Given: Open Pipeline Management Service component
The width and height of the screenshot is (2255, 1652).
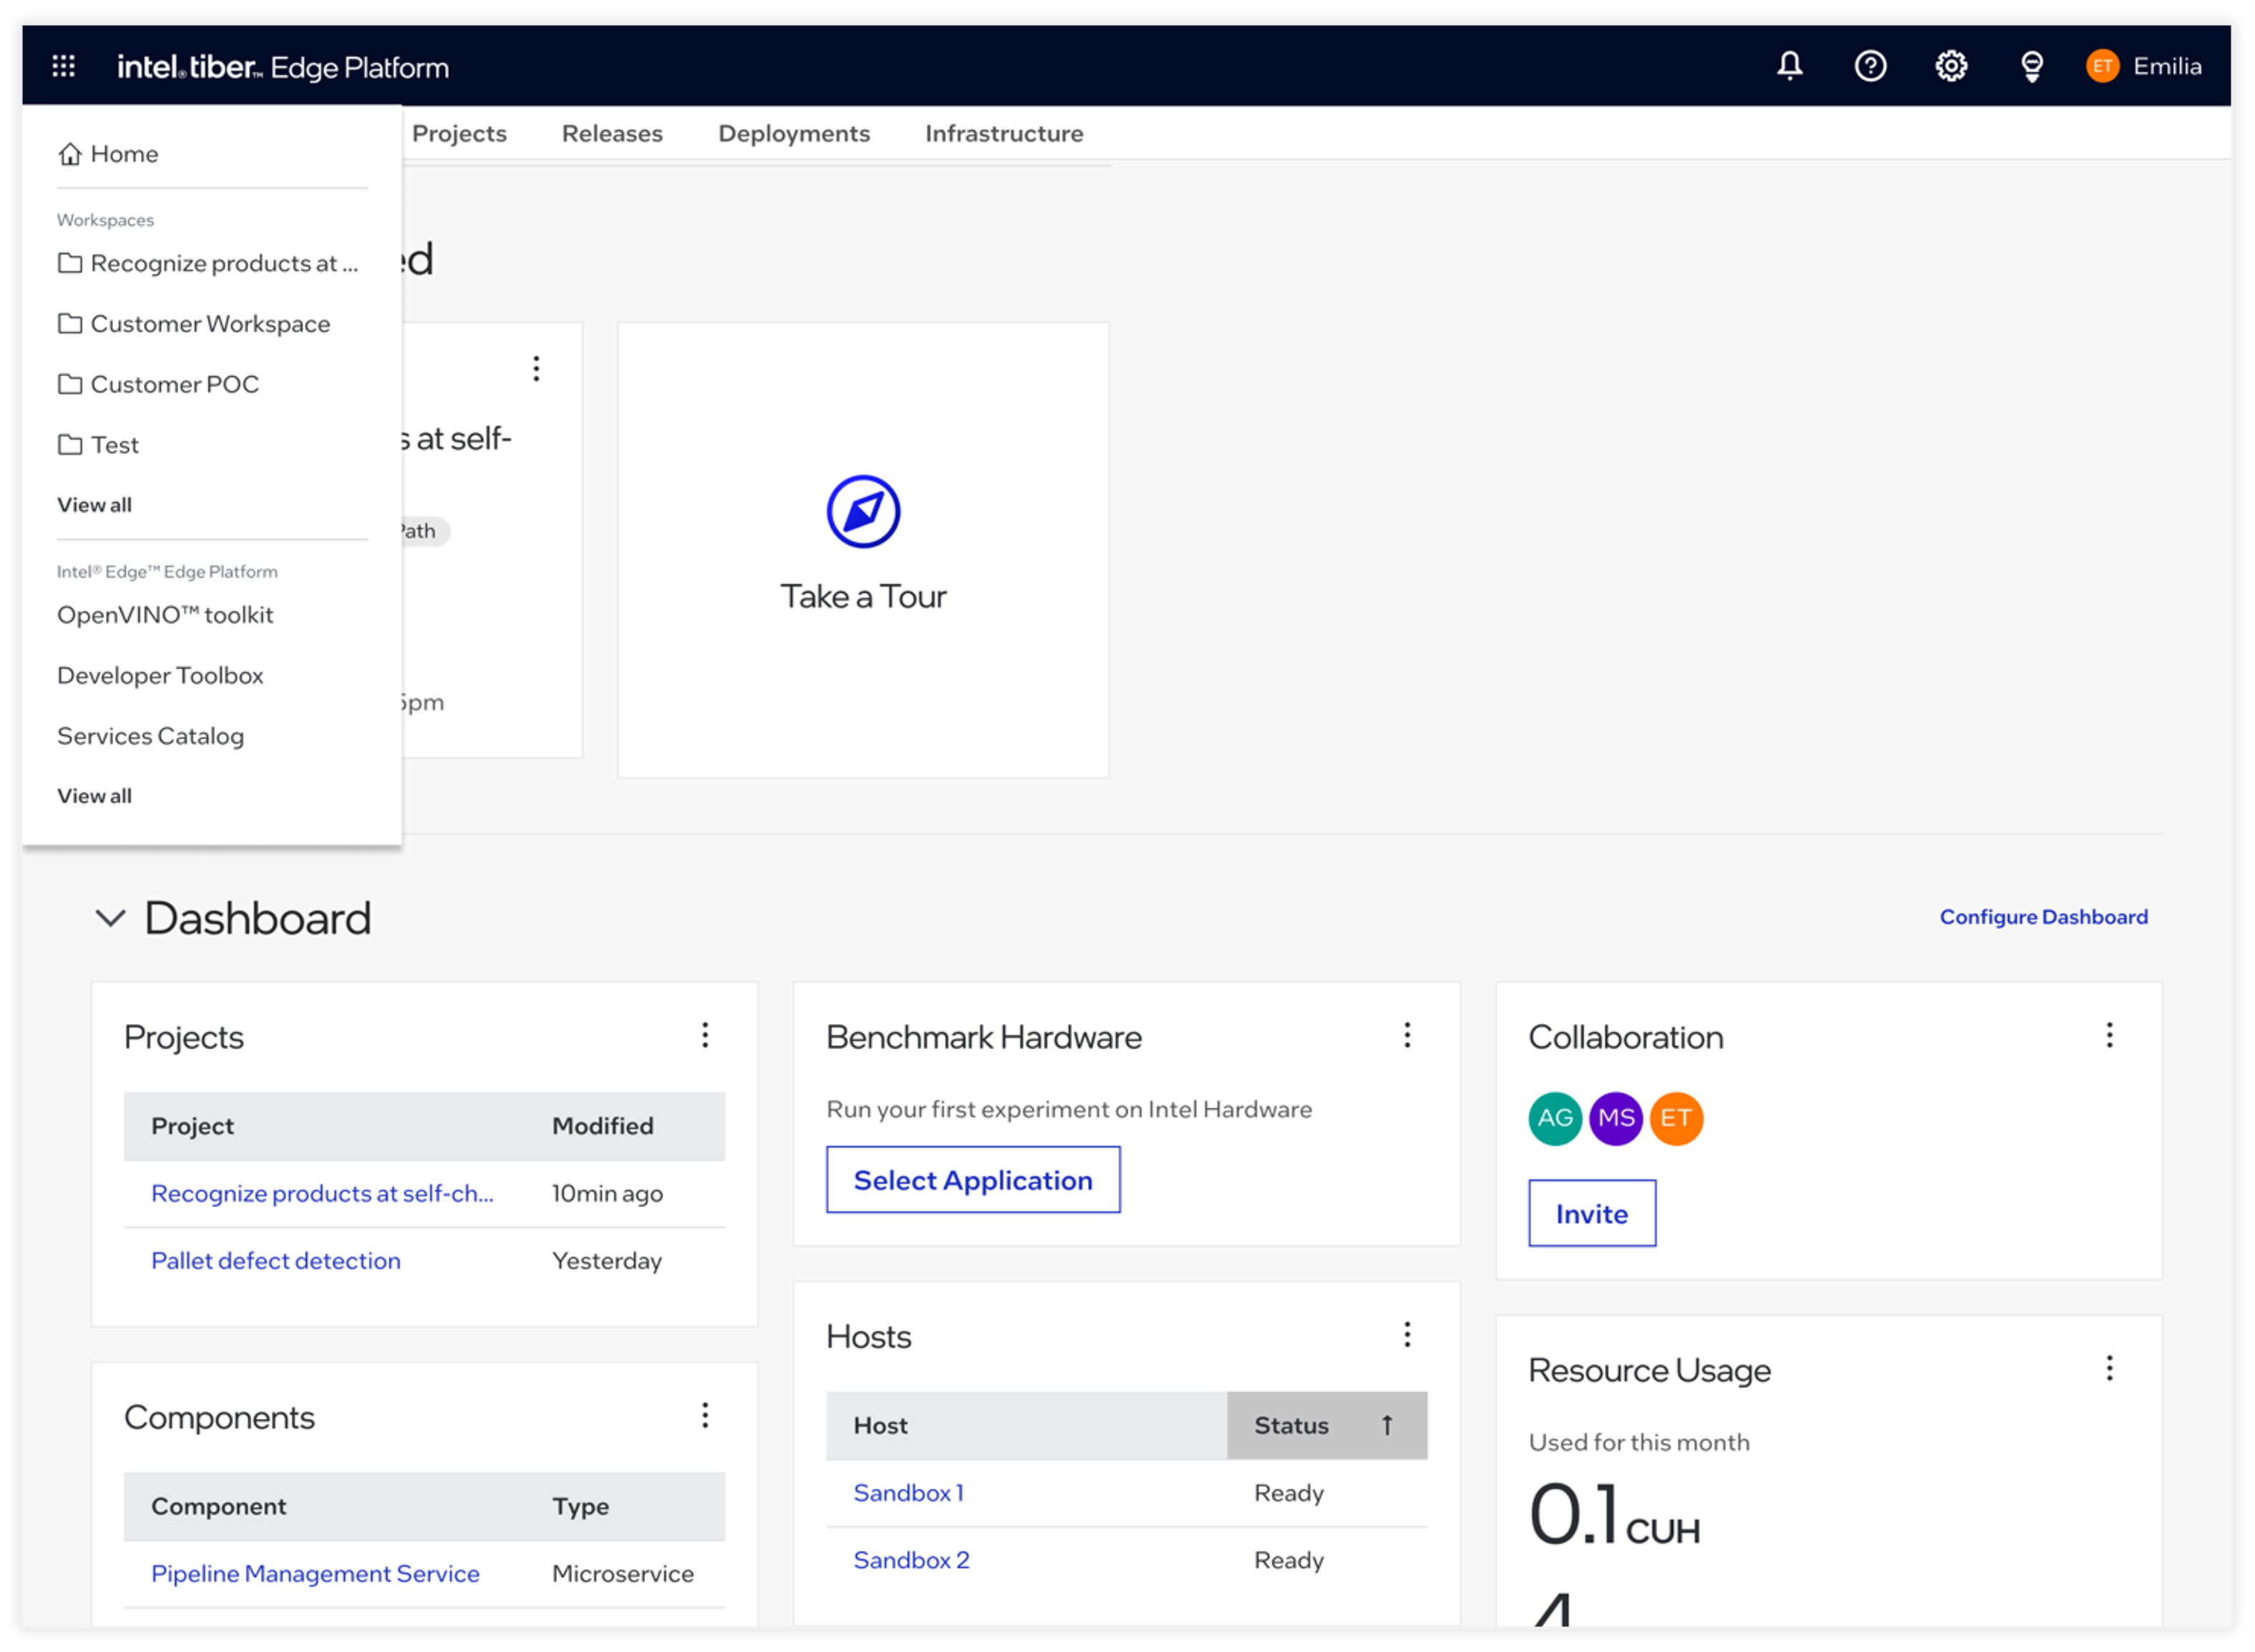Looking at the screenshot, I should [315, 1574].
